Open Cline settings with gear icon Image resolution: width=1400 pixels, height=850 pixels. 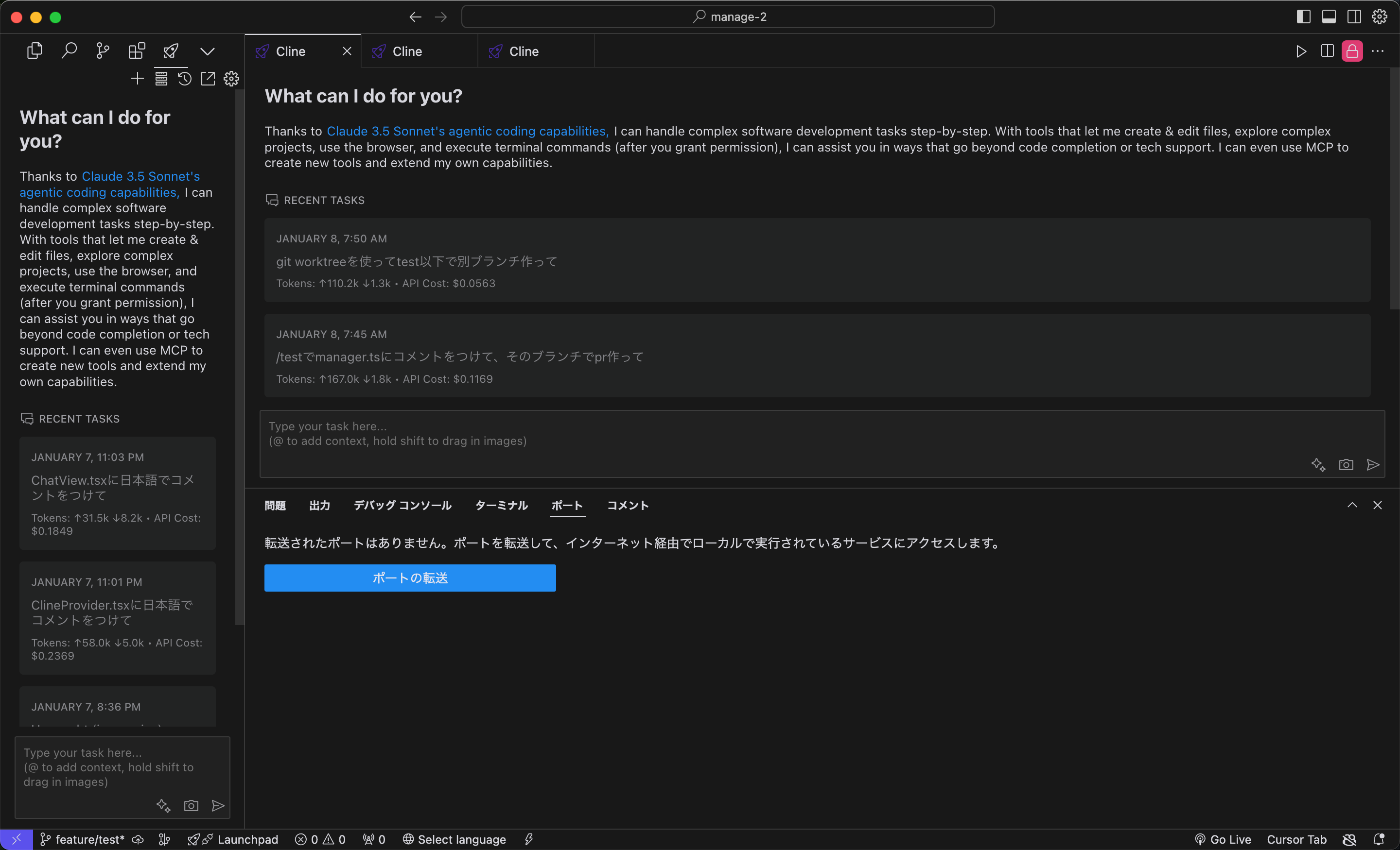[231, 78]
